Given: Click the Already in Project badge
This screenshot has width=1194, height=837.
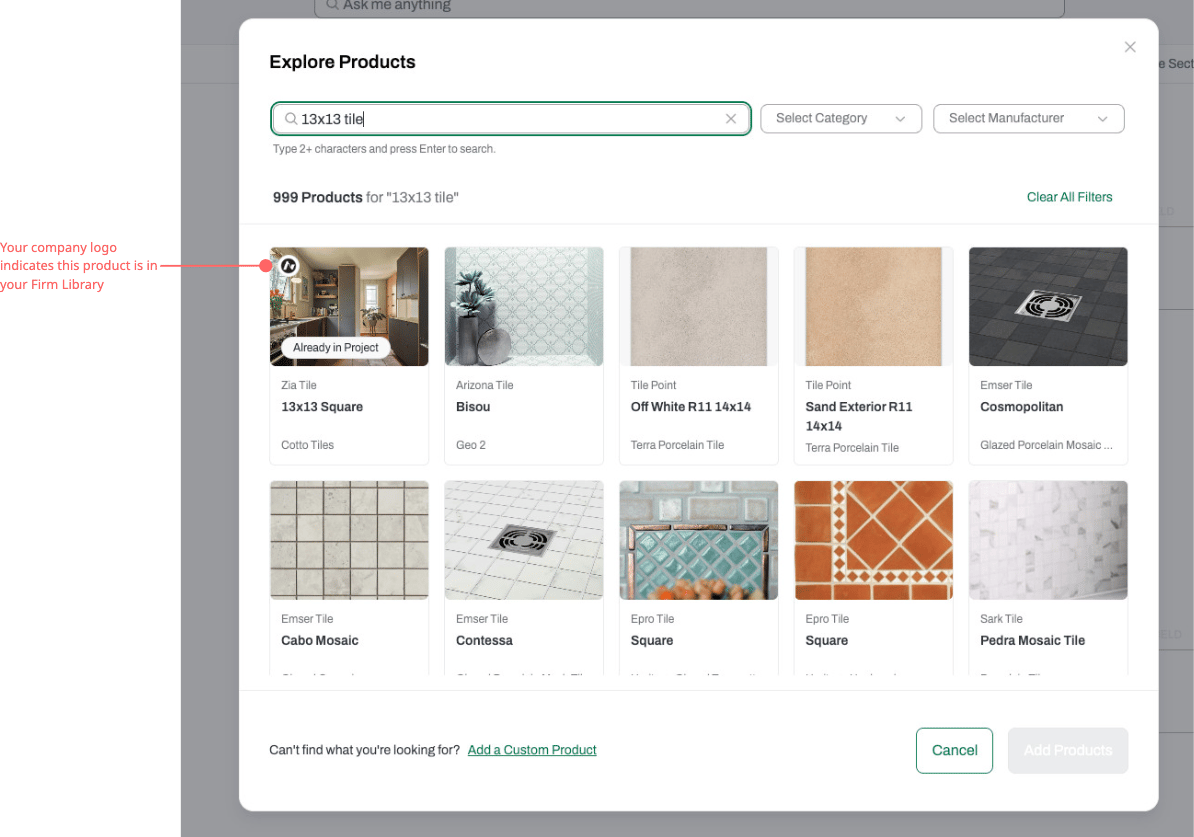Looking at the screenshot, I should (336, 347).
